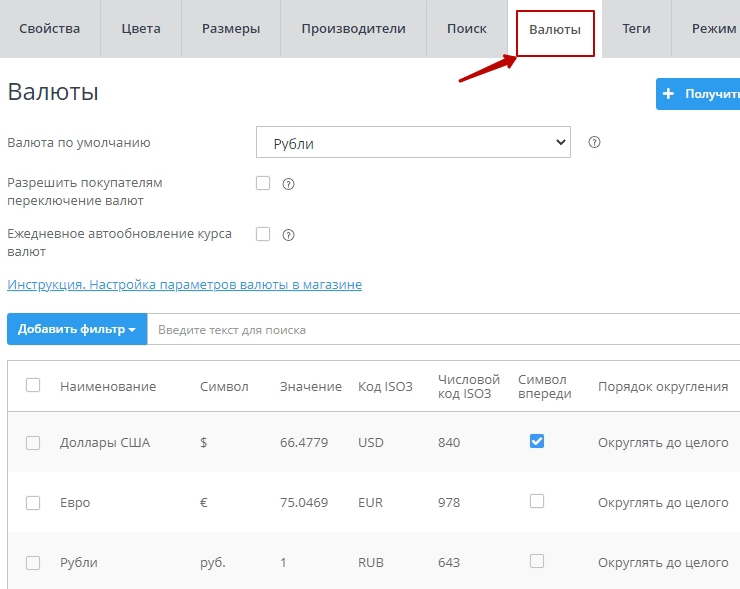Select the Рубли row checkbox
This screenshot has height=589, width=740.
click(33, 563)
